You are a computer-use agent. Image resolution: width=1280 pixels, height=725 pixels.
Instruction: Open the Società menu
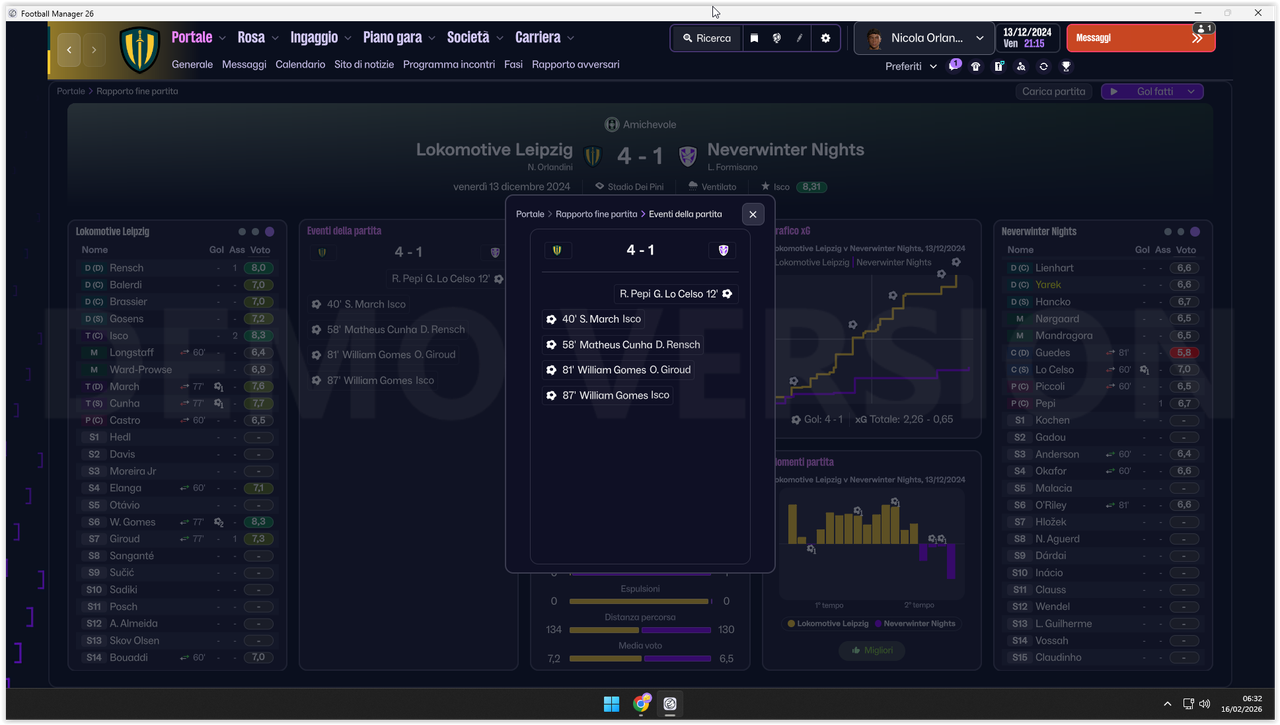coord(468,37)
